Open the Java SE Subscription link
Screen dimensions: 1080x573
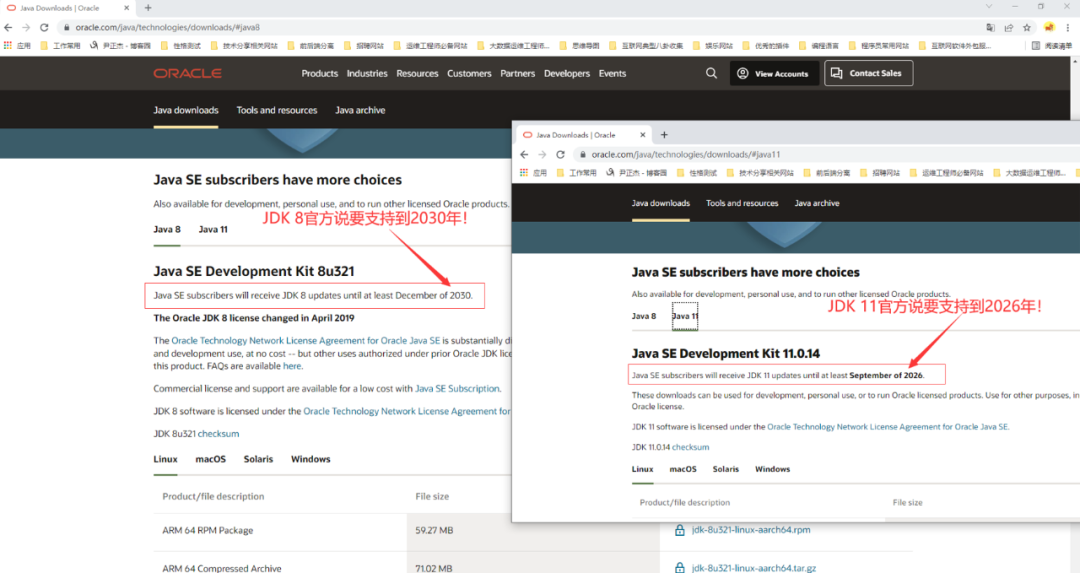(457, 388)
